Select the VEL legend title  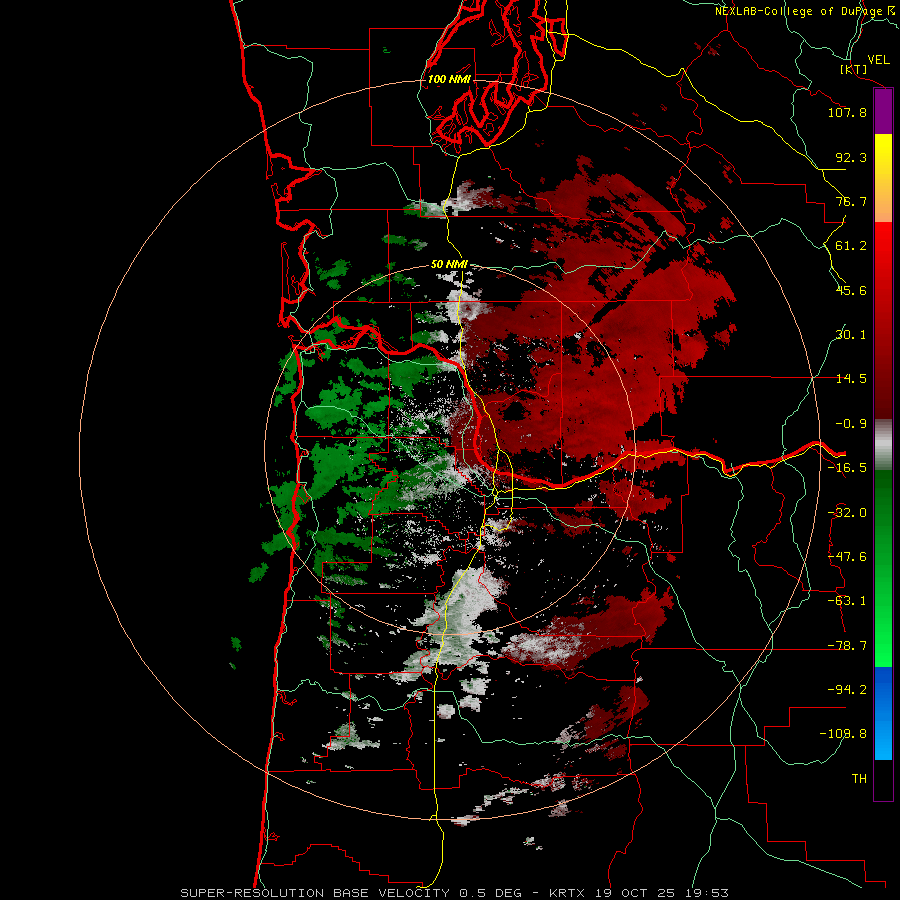pyautogui.click(x=878, y=60)
